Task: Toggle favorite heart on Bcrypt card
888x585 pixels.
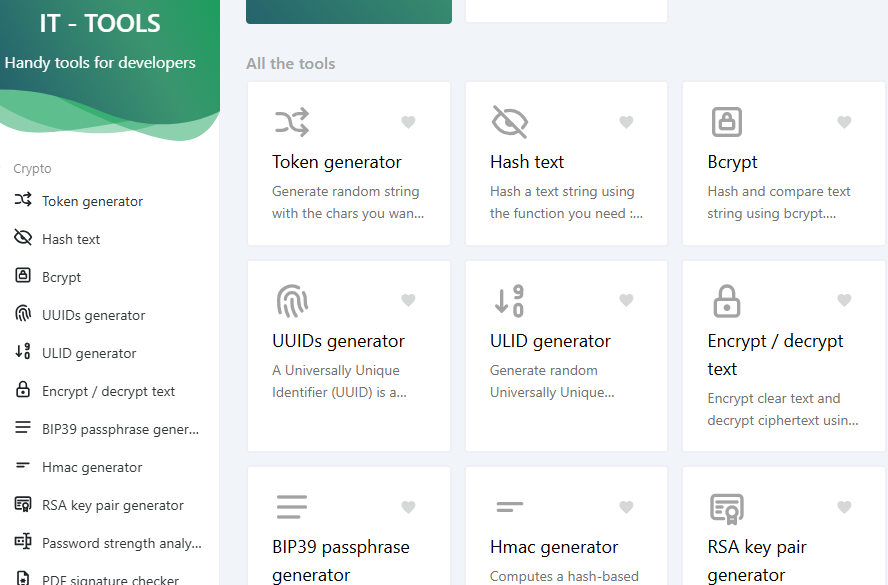Action: point(844,122)
